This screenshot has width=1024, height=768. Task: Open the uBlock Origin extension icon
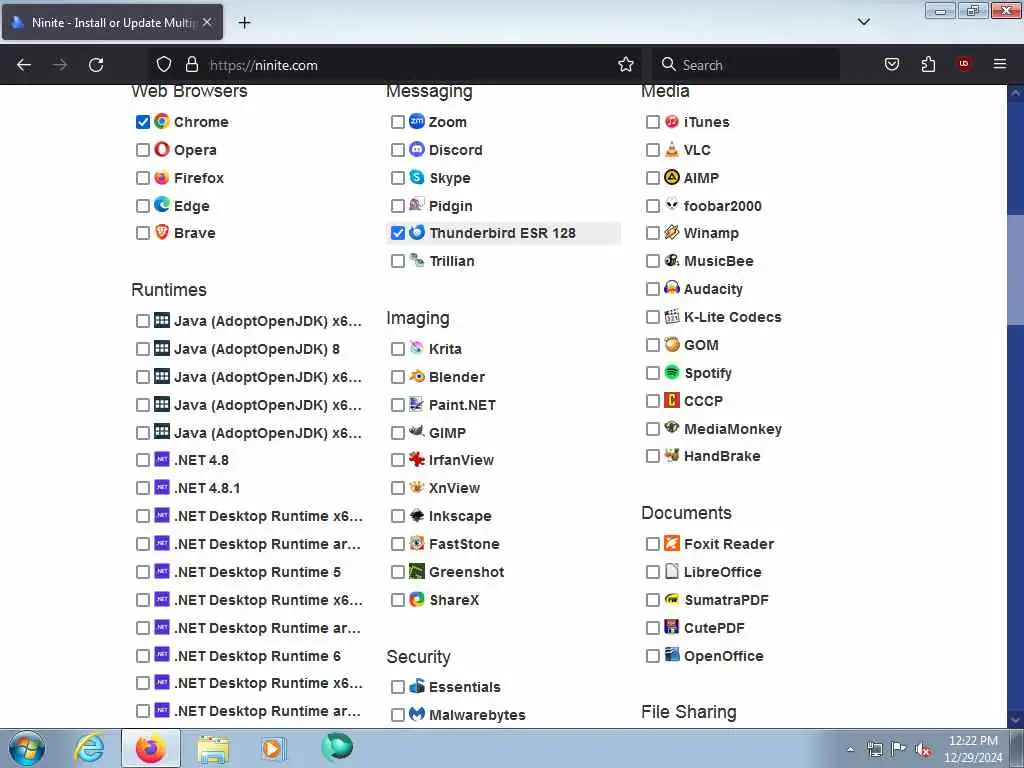[x=964, y=64]
